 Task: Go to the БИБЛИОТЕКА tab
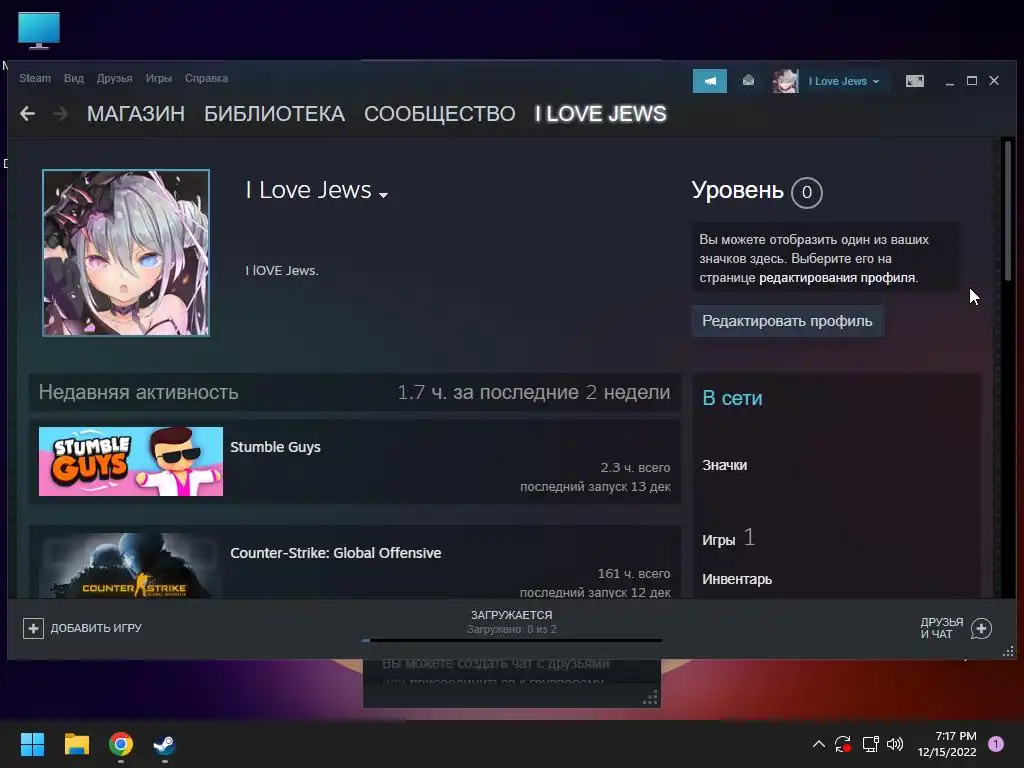274,114
